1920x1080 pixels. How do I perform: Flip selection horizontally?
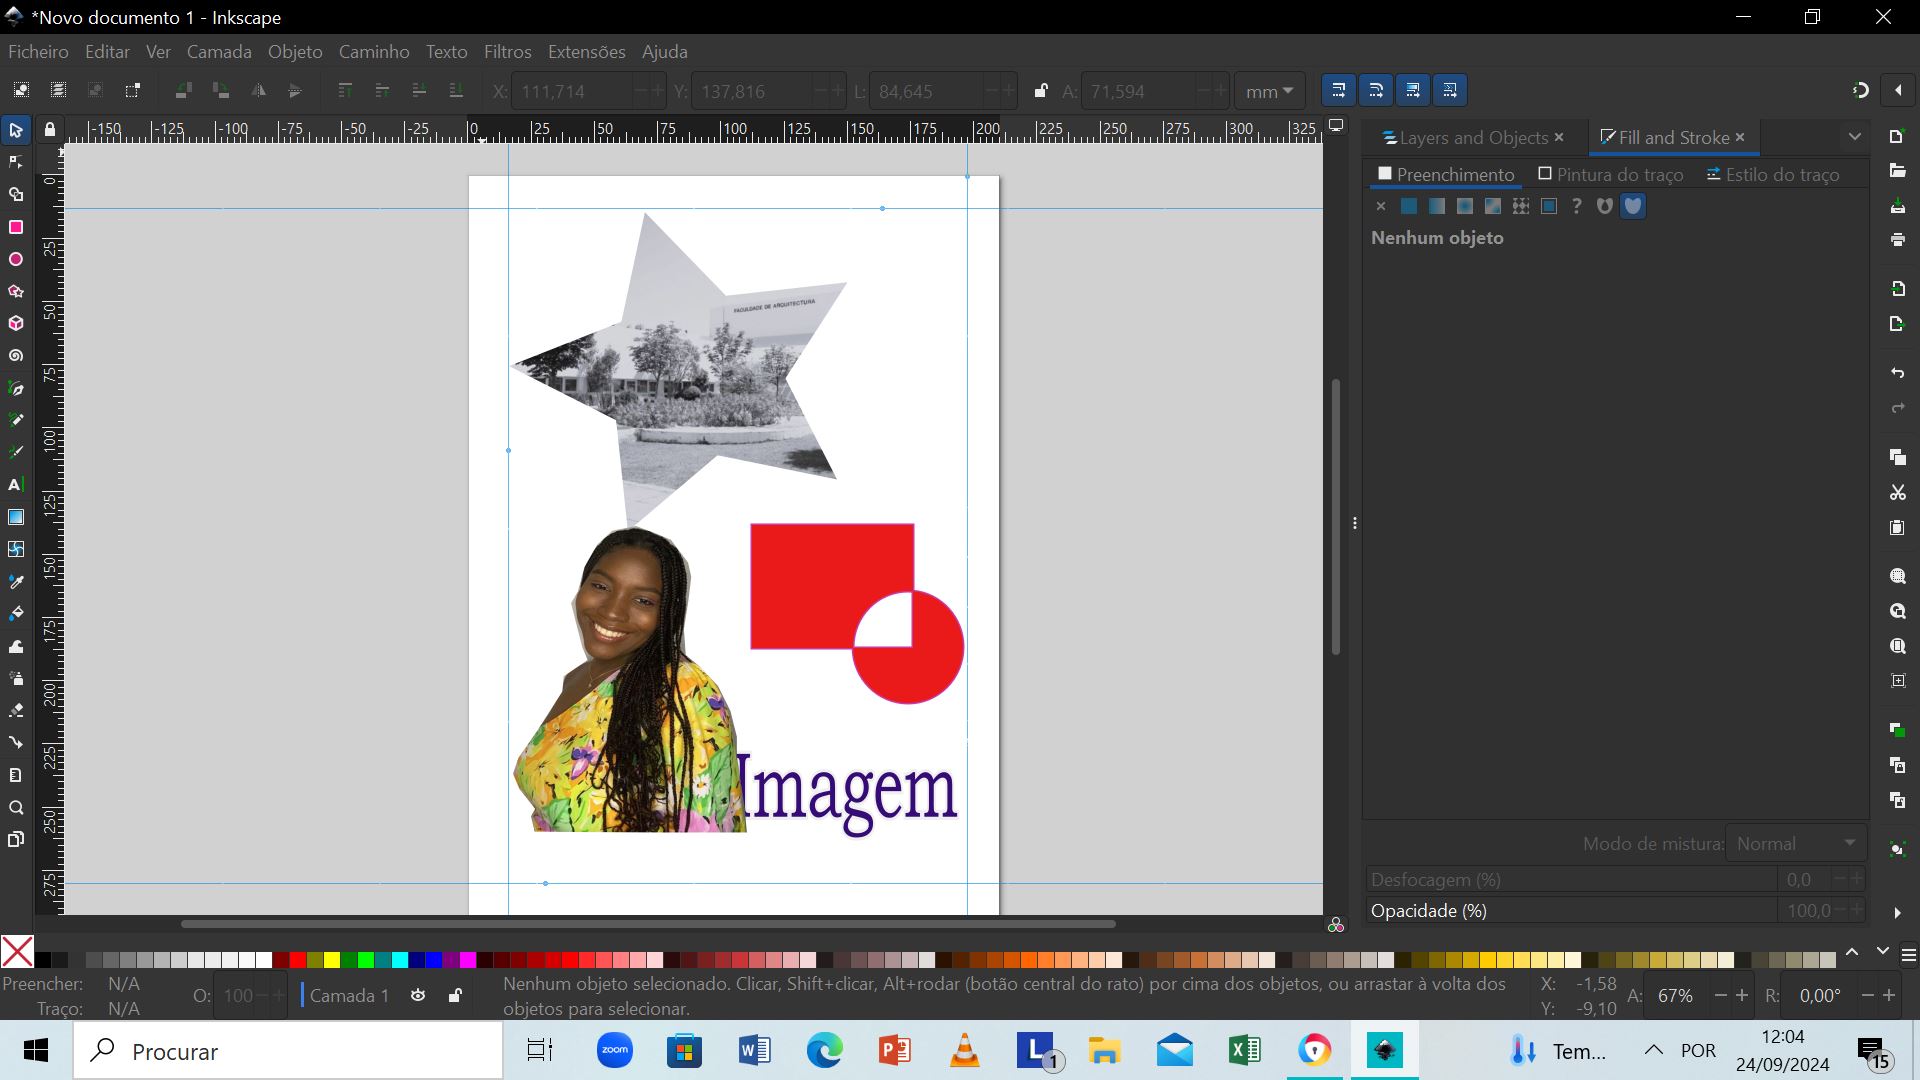click(x=258, y=90)
